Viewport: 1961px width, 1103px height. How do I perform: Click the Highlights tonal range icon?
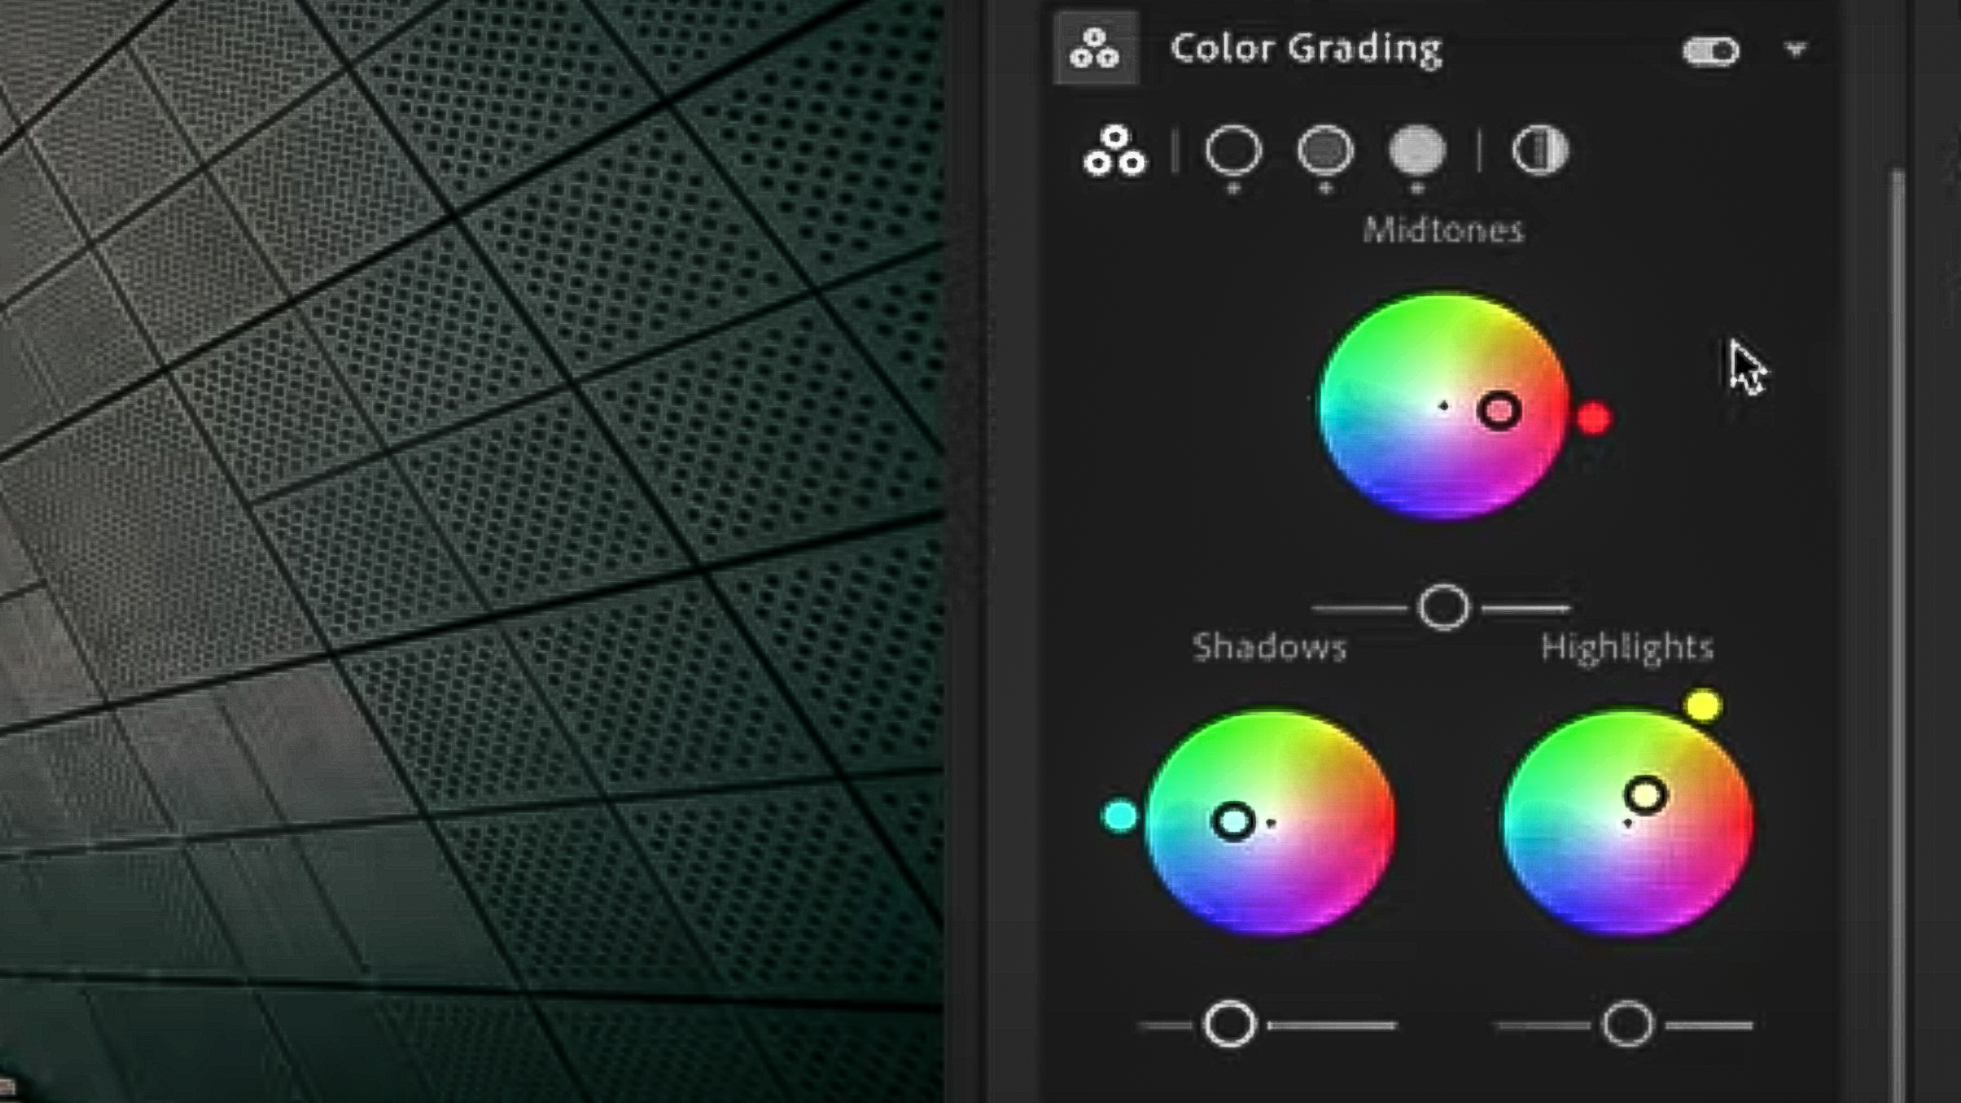point(1417,152)
